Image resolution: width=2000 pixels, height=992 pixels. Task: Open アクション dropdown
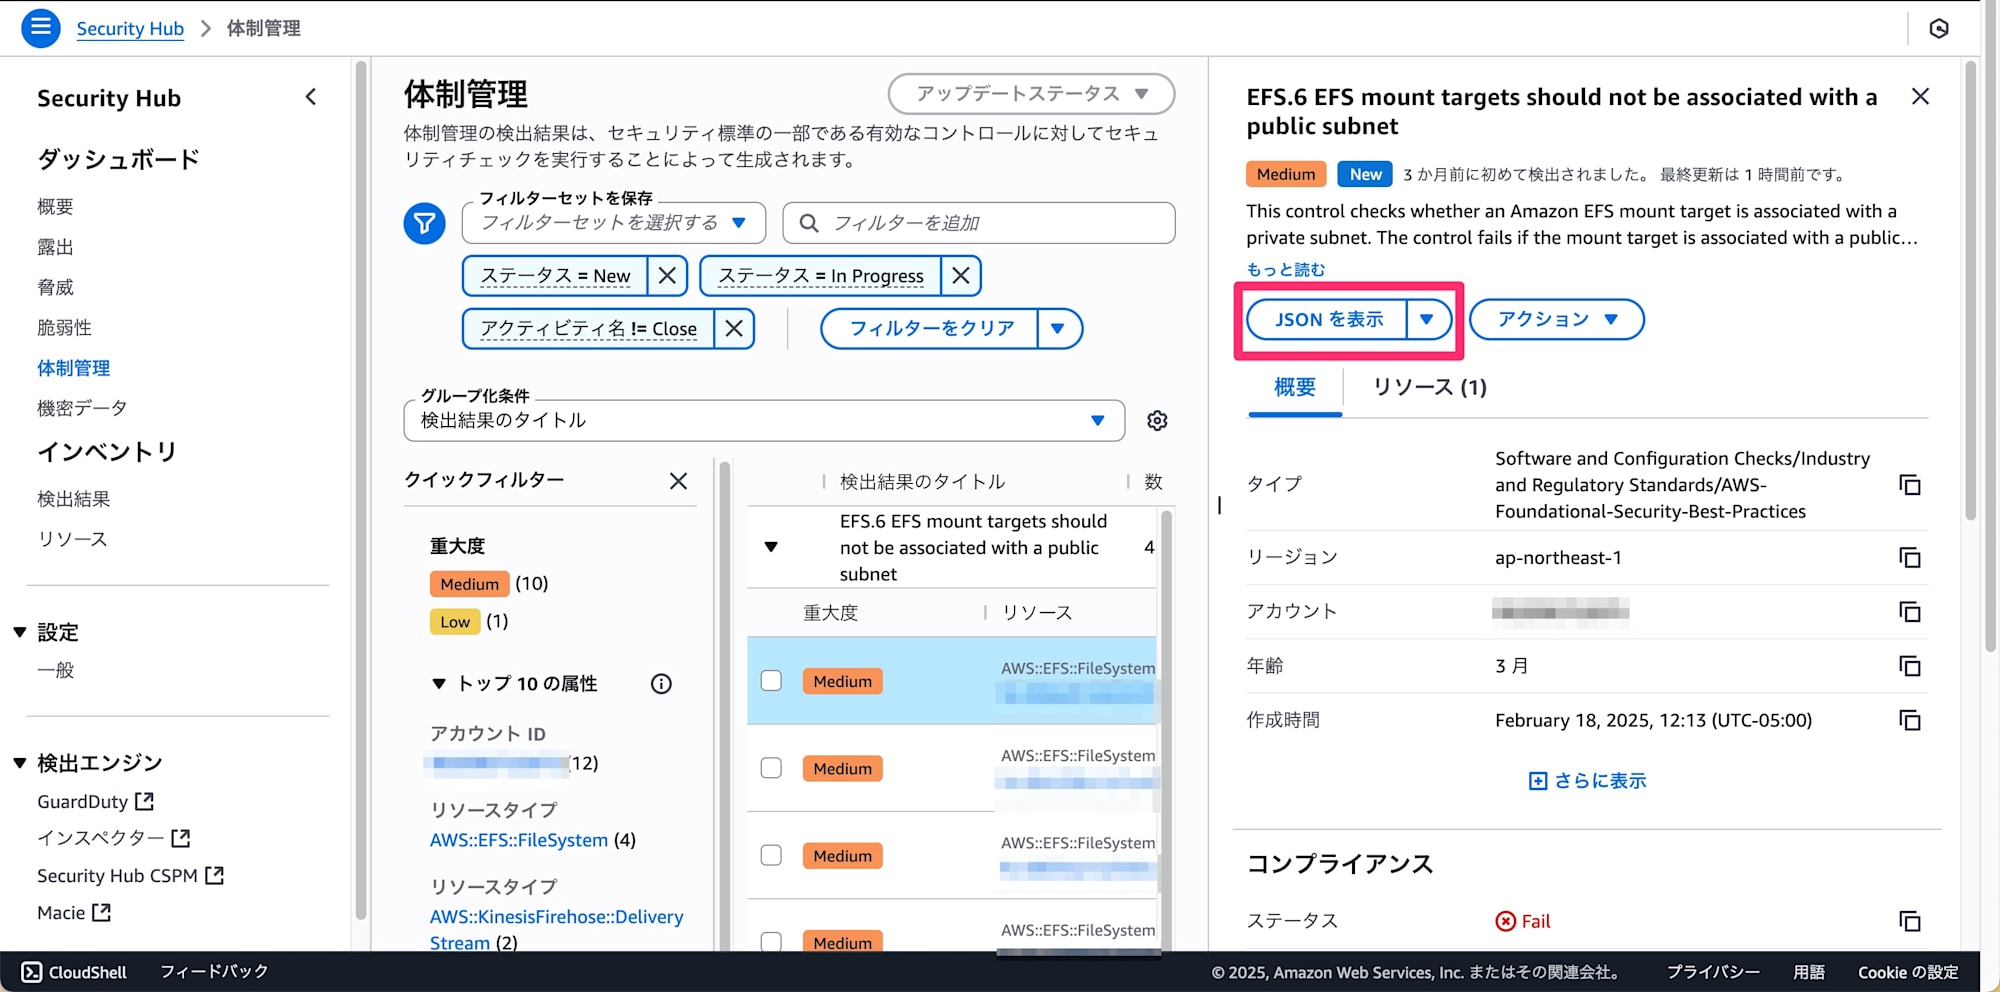coord(1556,319)
